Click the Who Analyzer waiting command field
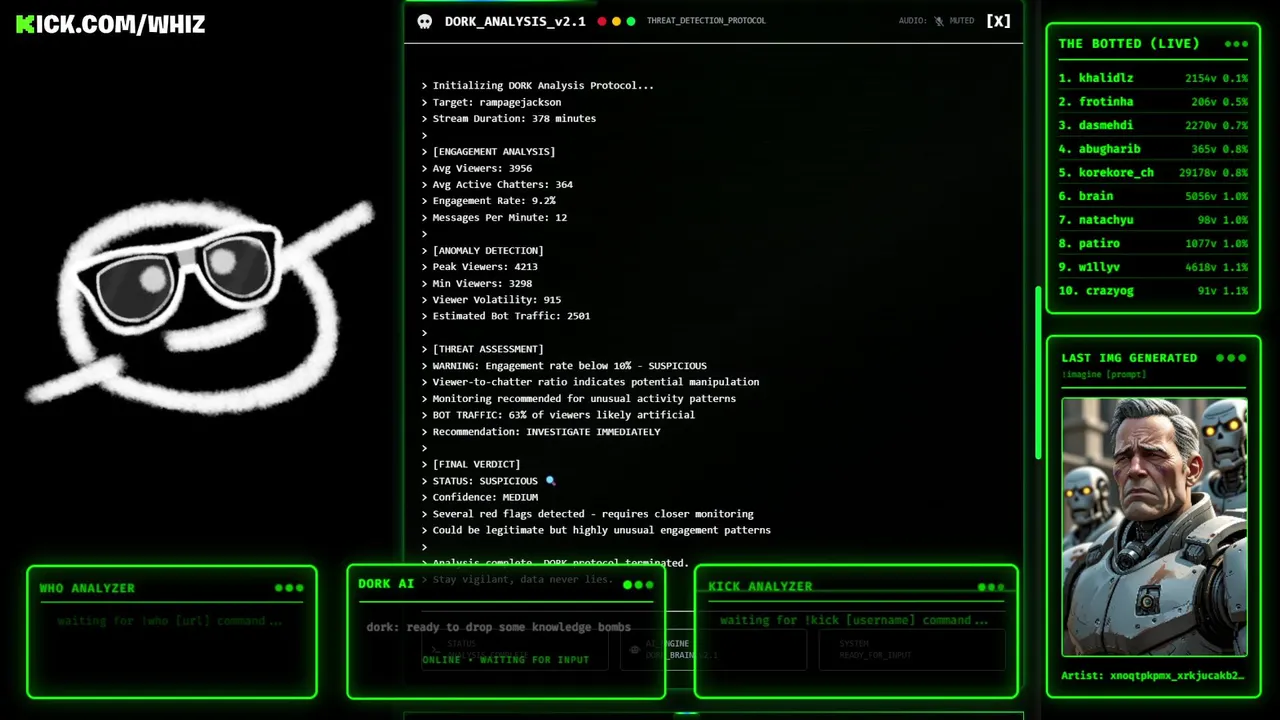Image resolution: width=1280 pixels, height=720 pixels. coord(170,621)
